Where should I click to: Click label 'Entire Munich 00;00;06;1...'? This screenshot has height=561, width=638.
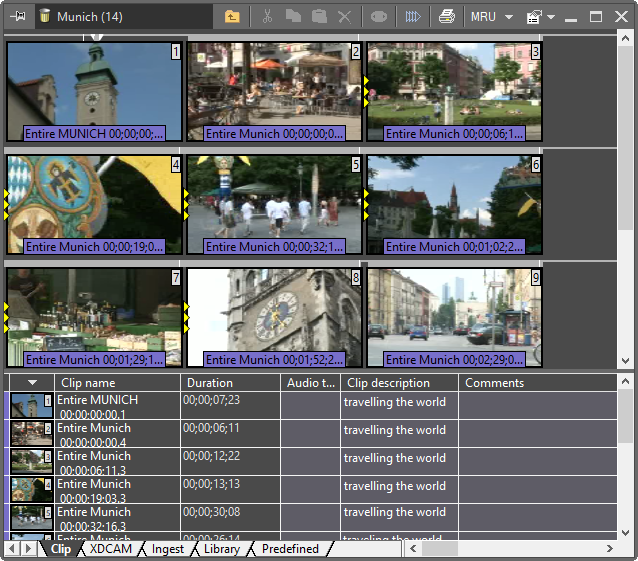point(454,133)
